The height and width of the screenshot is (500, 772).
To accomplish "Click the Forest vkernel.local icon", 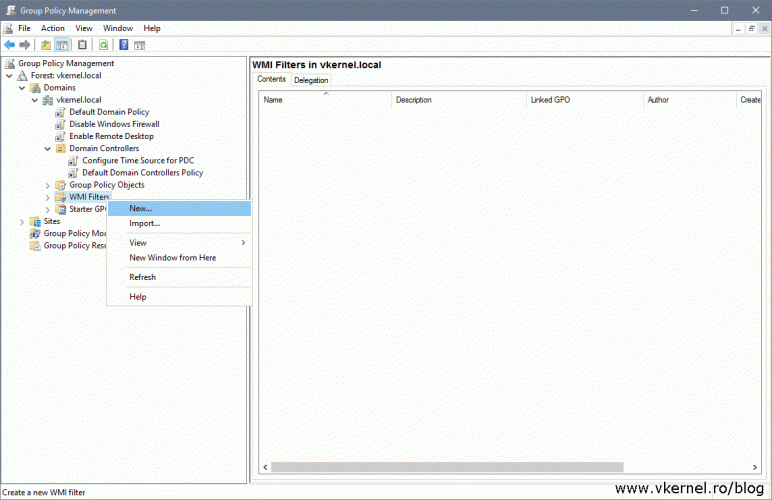I will point(22,76).
